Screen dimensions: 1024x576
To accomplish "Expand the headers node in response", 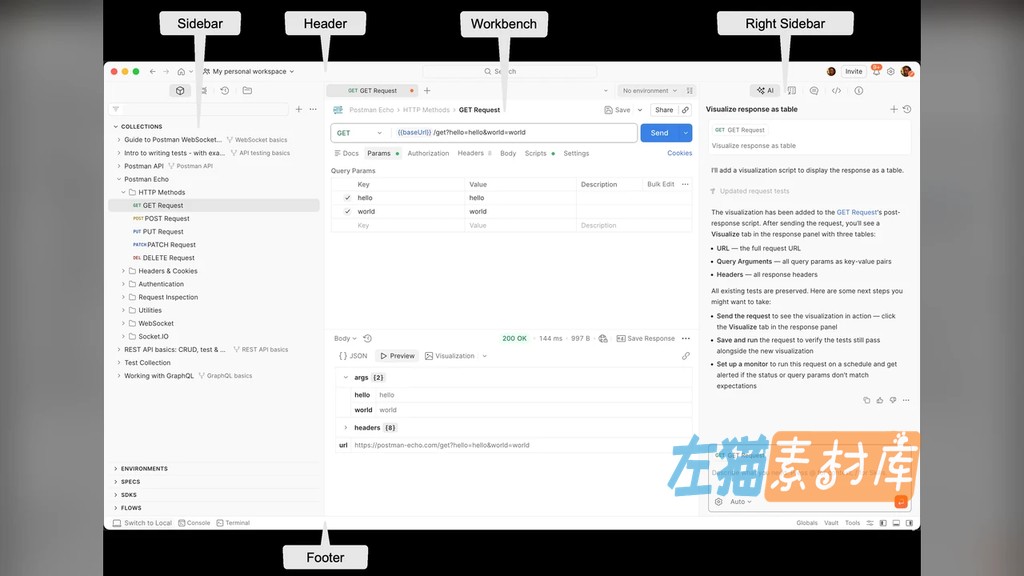I will click(x=345, y=428).
